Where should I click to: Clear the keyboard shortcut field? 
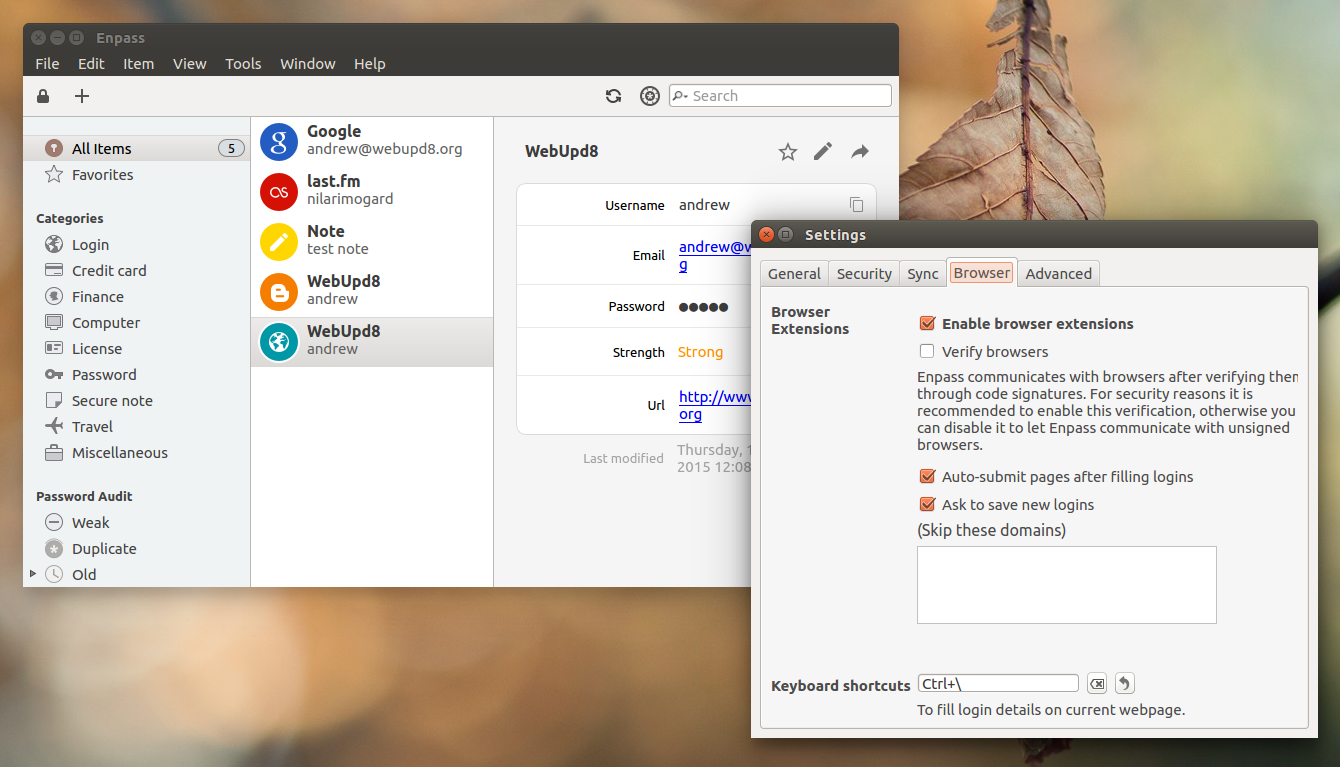[1097, 684]
